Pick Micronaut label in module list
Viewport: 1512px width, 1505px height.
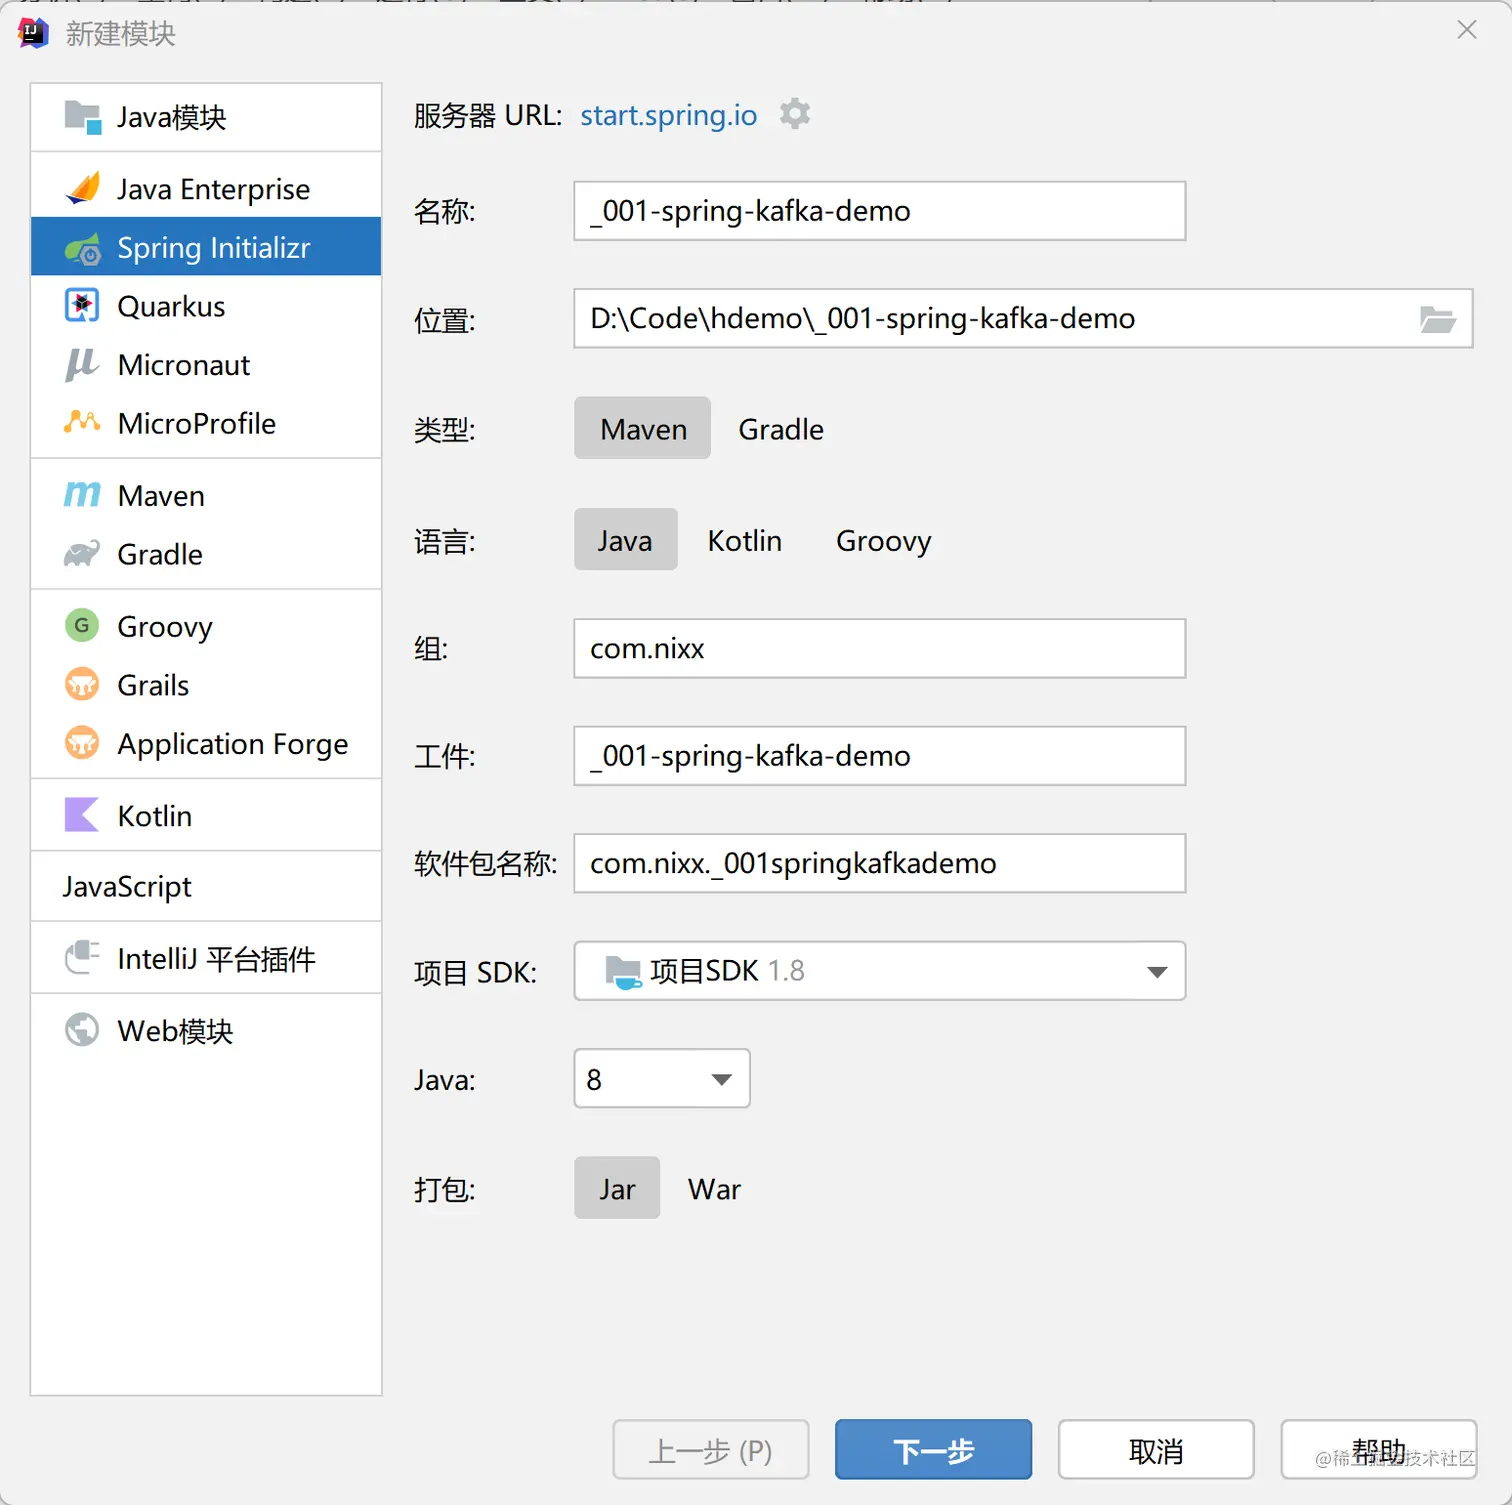(x=184, y=365)
